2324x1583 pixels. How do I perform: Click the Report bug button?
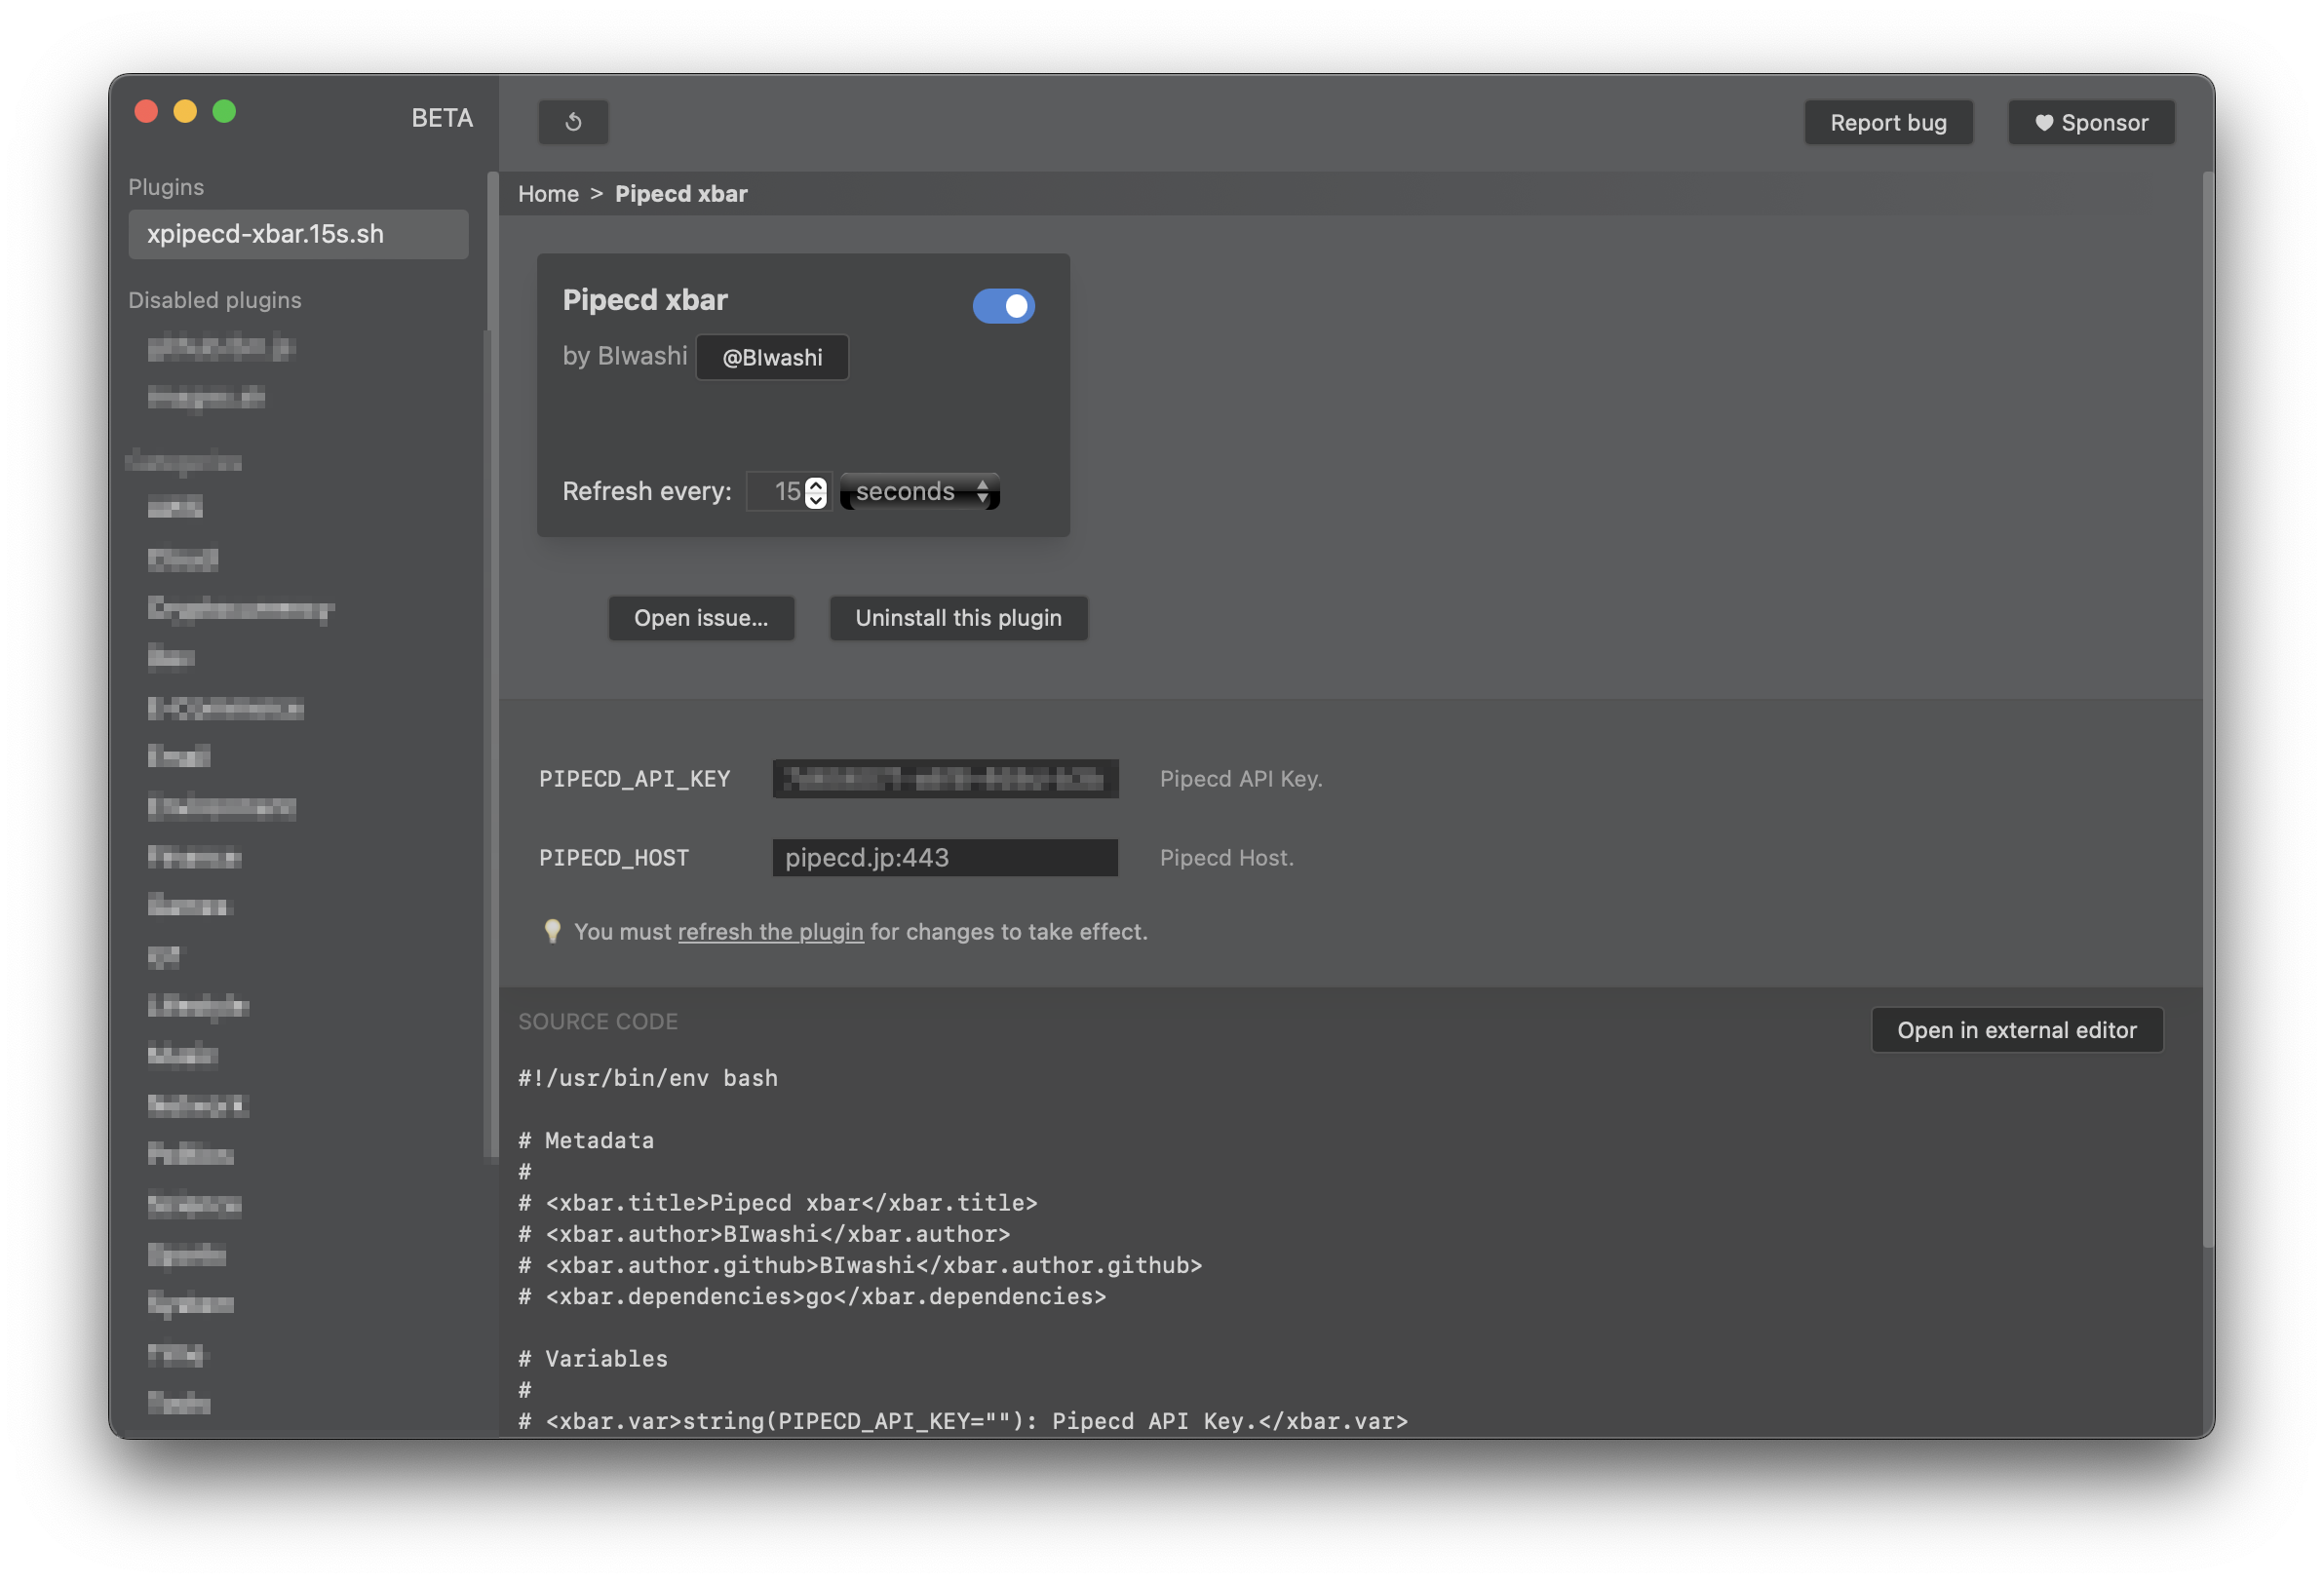point(1888,122)
